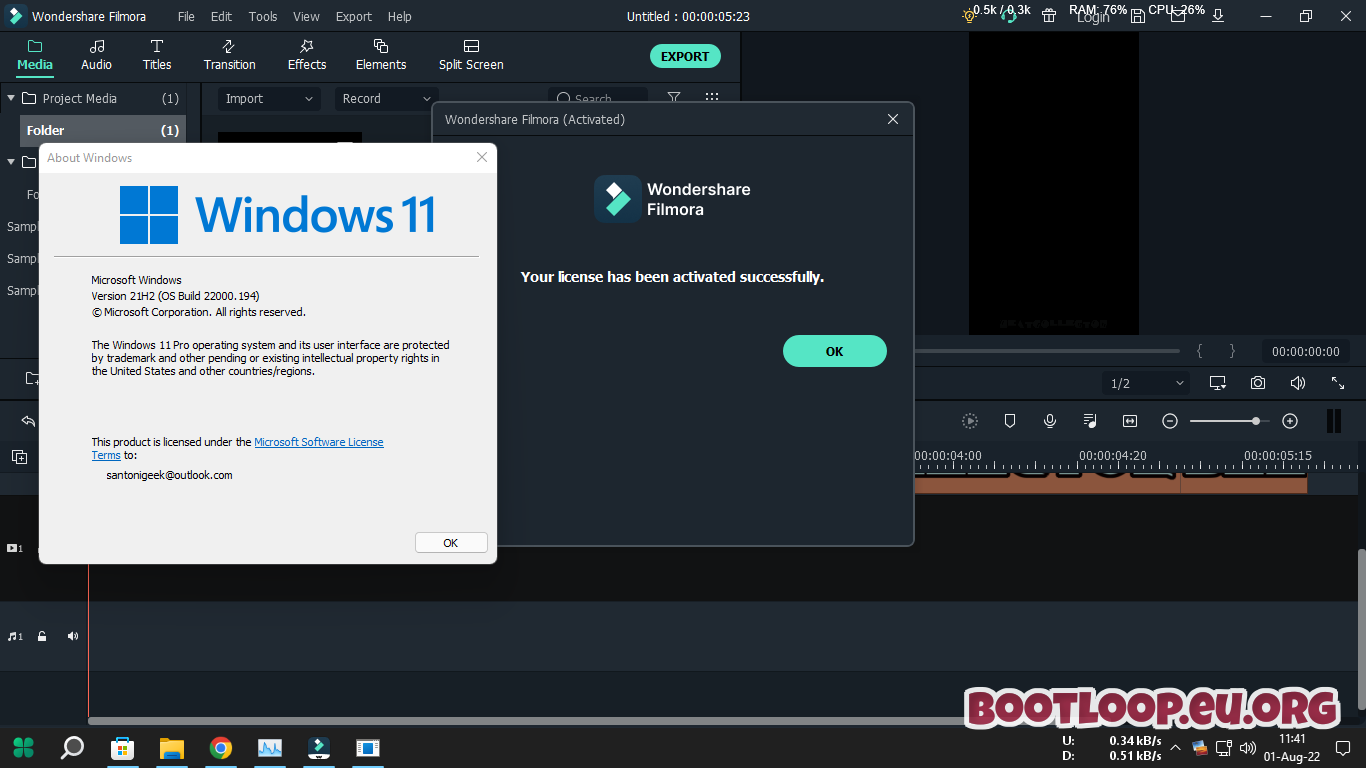
Task: Switch to the Split Screen tab
Action: point(471,56)
